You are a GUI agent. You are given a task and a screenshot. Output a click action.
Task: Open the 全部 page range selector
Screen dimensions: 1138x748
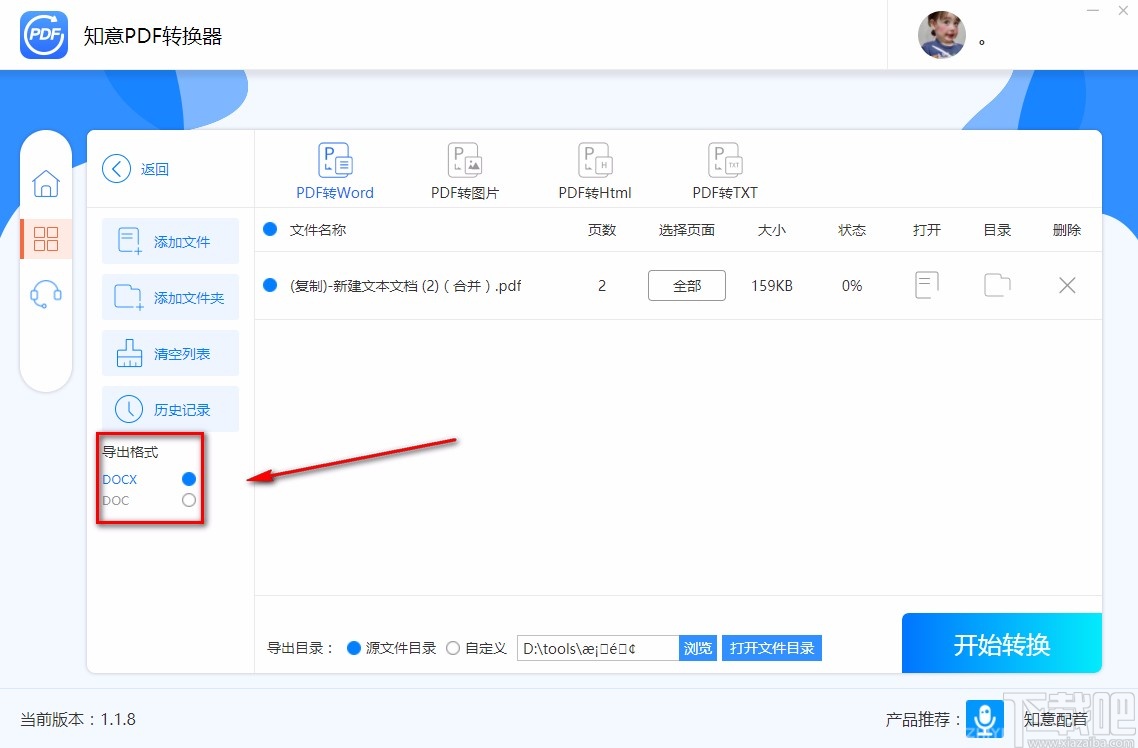[686, 285]
